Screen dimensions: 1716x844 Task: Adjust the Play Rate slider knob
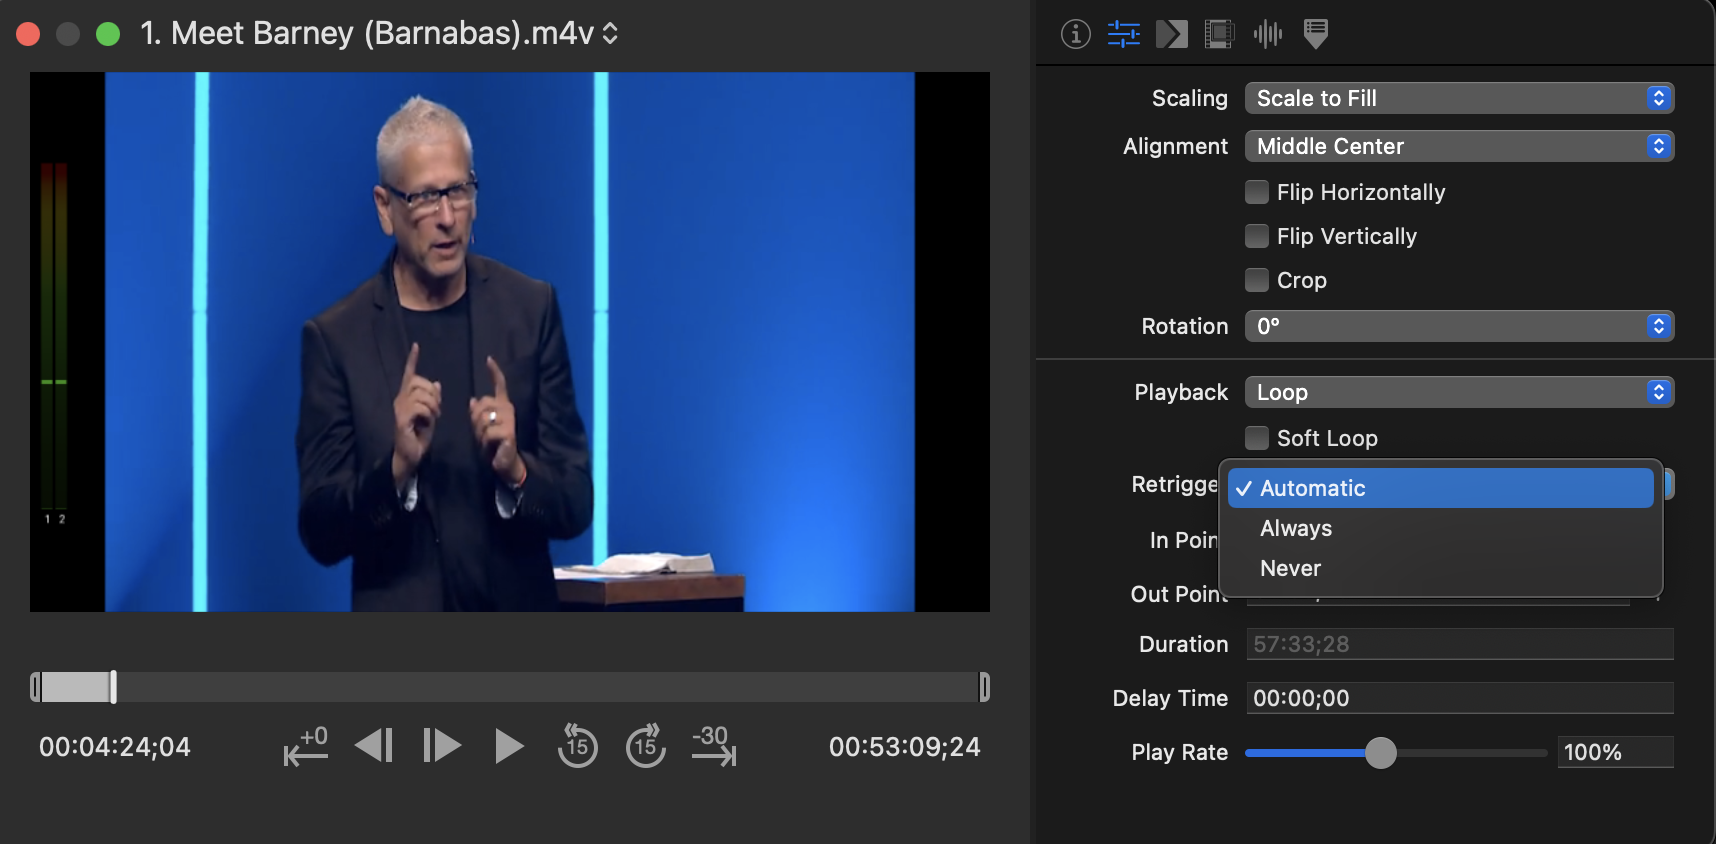point(1380,752)
